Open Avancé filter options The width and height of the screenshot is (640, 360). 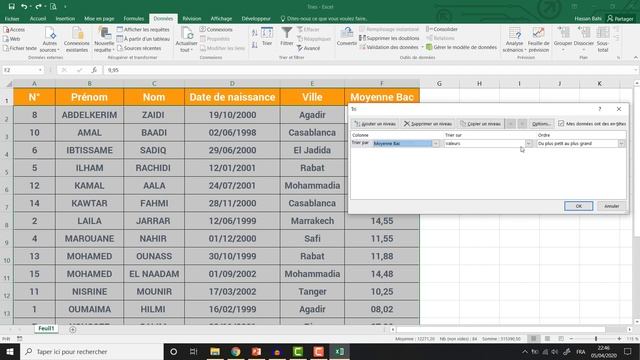point(309,48)
